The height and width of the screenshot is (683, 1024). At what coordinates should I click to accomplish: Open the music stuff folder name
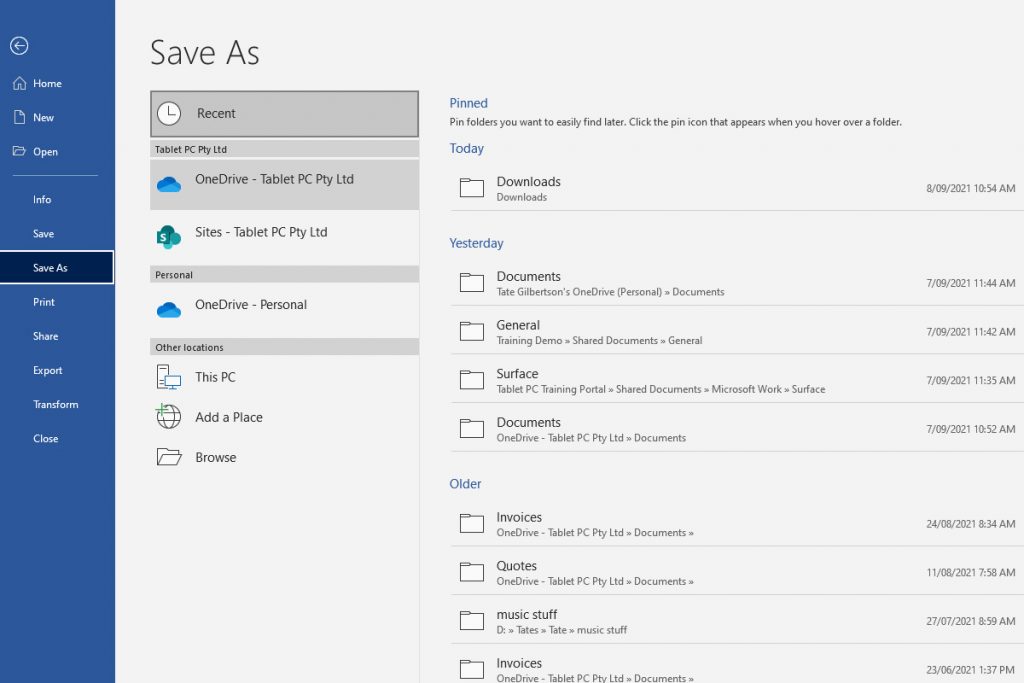(x=526, y=614)
